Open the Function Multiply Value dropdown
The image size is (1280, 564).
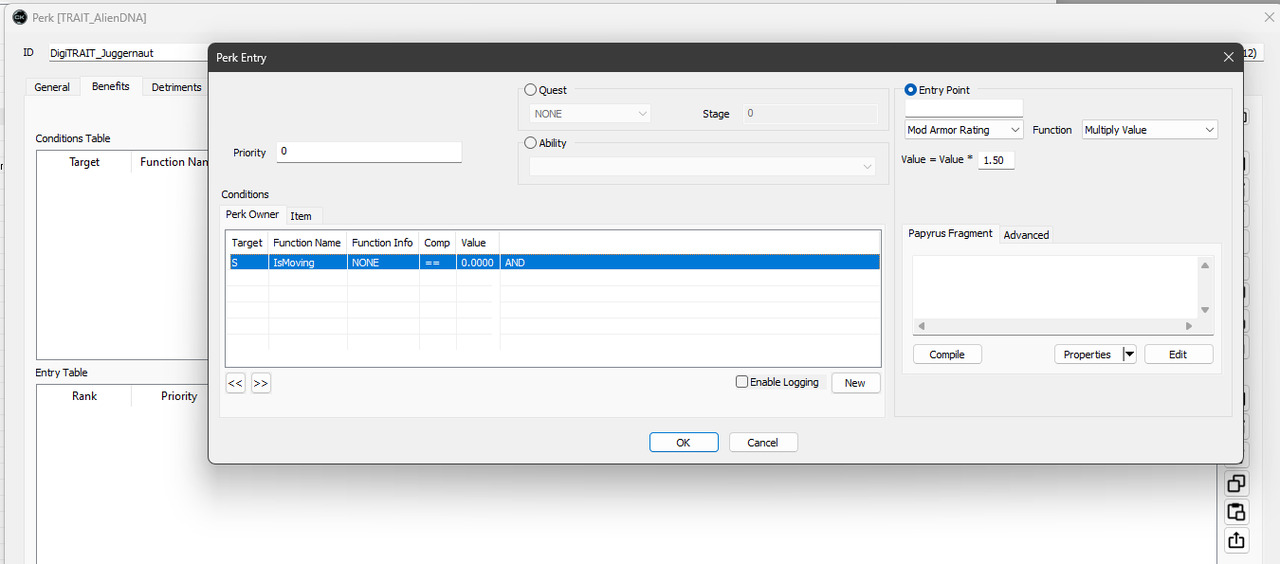point(1150,130)
